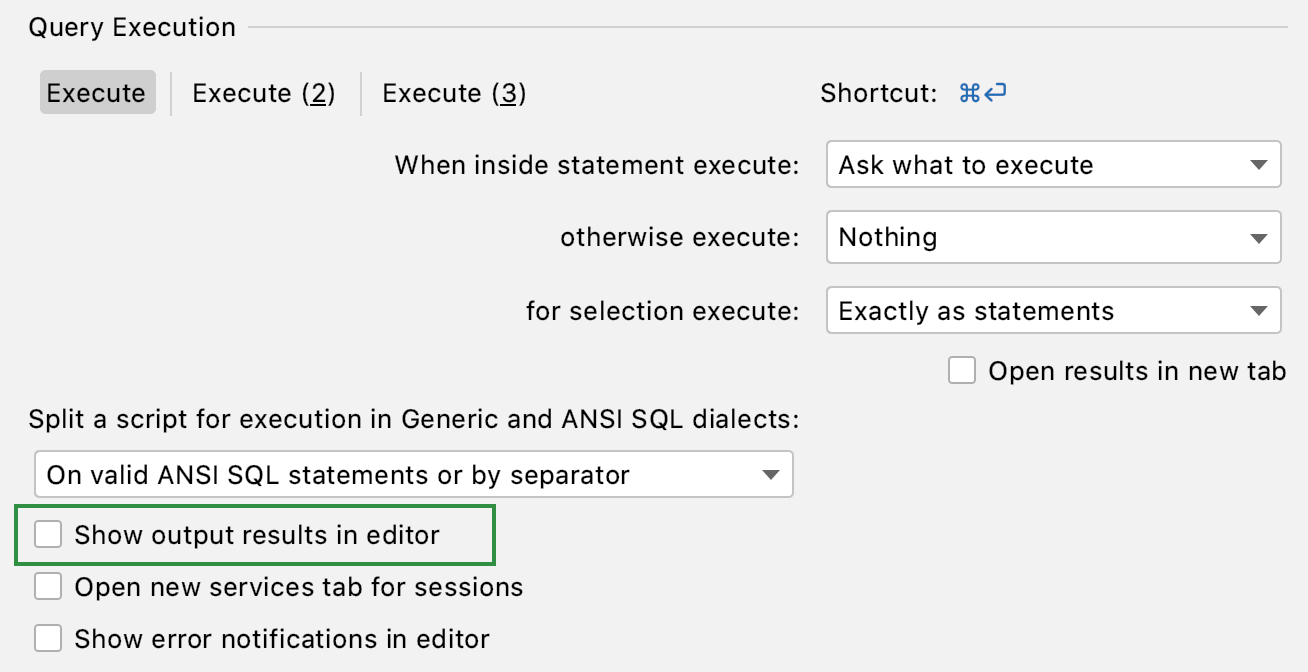The image size is (1308, 672).
Task: Switch to the Execute (2) tab
Action: [x=263, y=92]
